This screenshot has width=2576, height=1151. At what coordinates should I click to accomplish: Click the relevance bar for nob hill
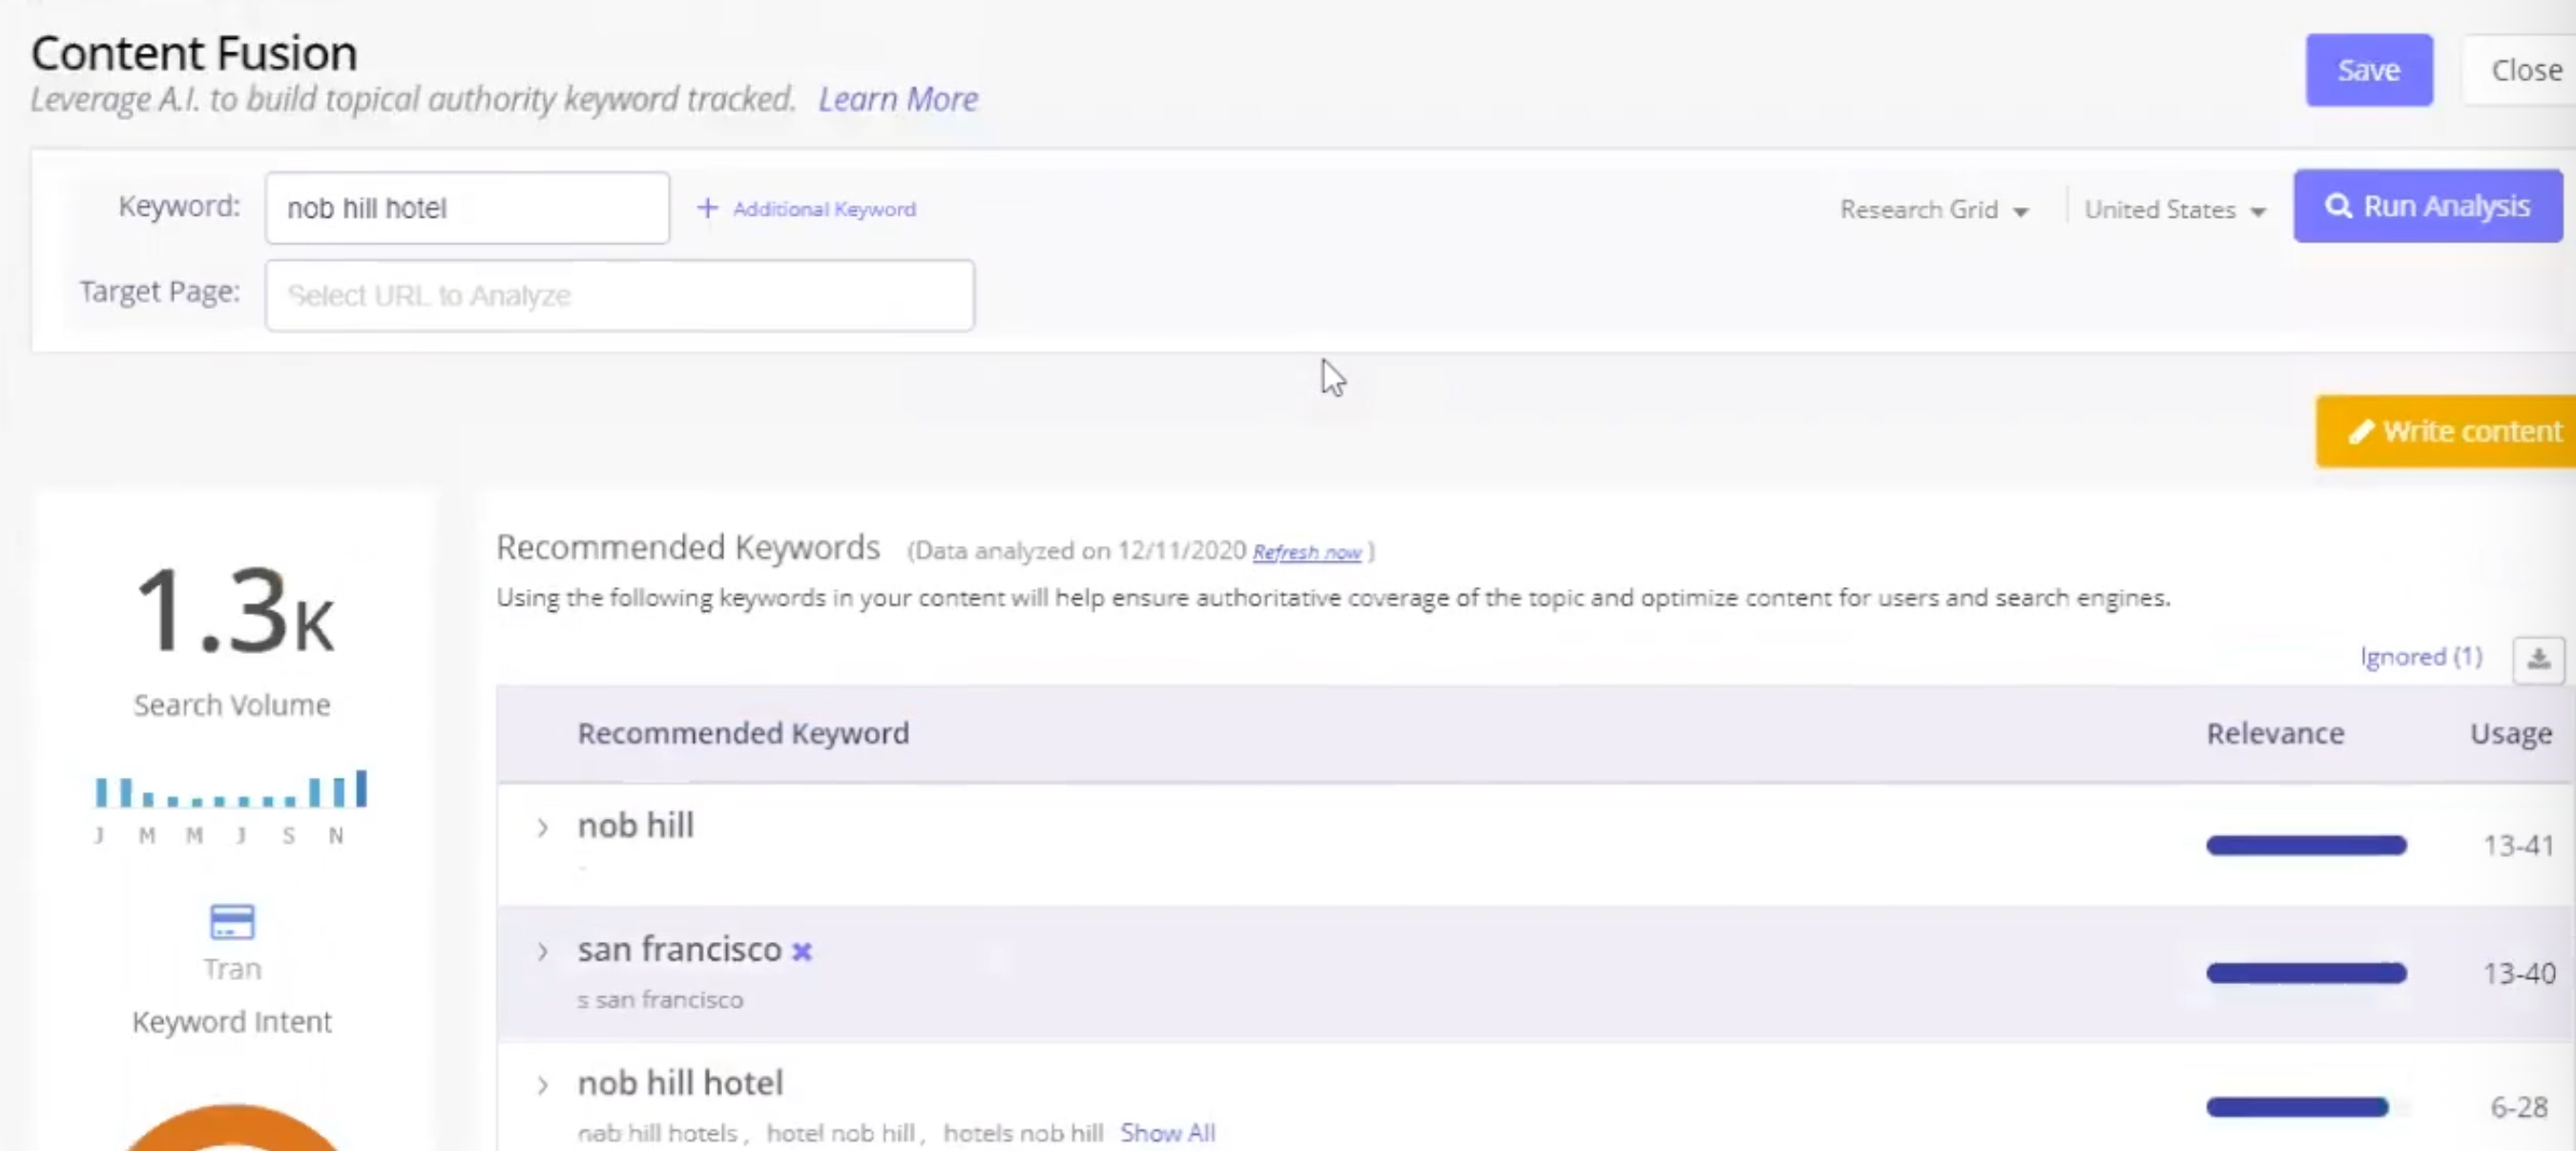2306,845
